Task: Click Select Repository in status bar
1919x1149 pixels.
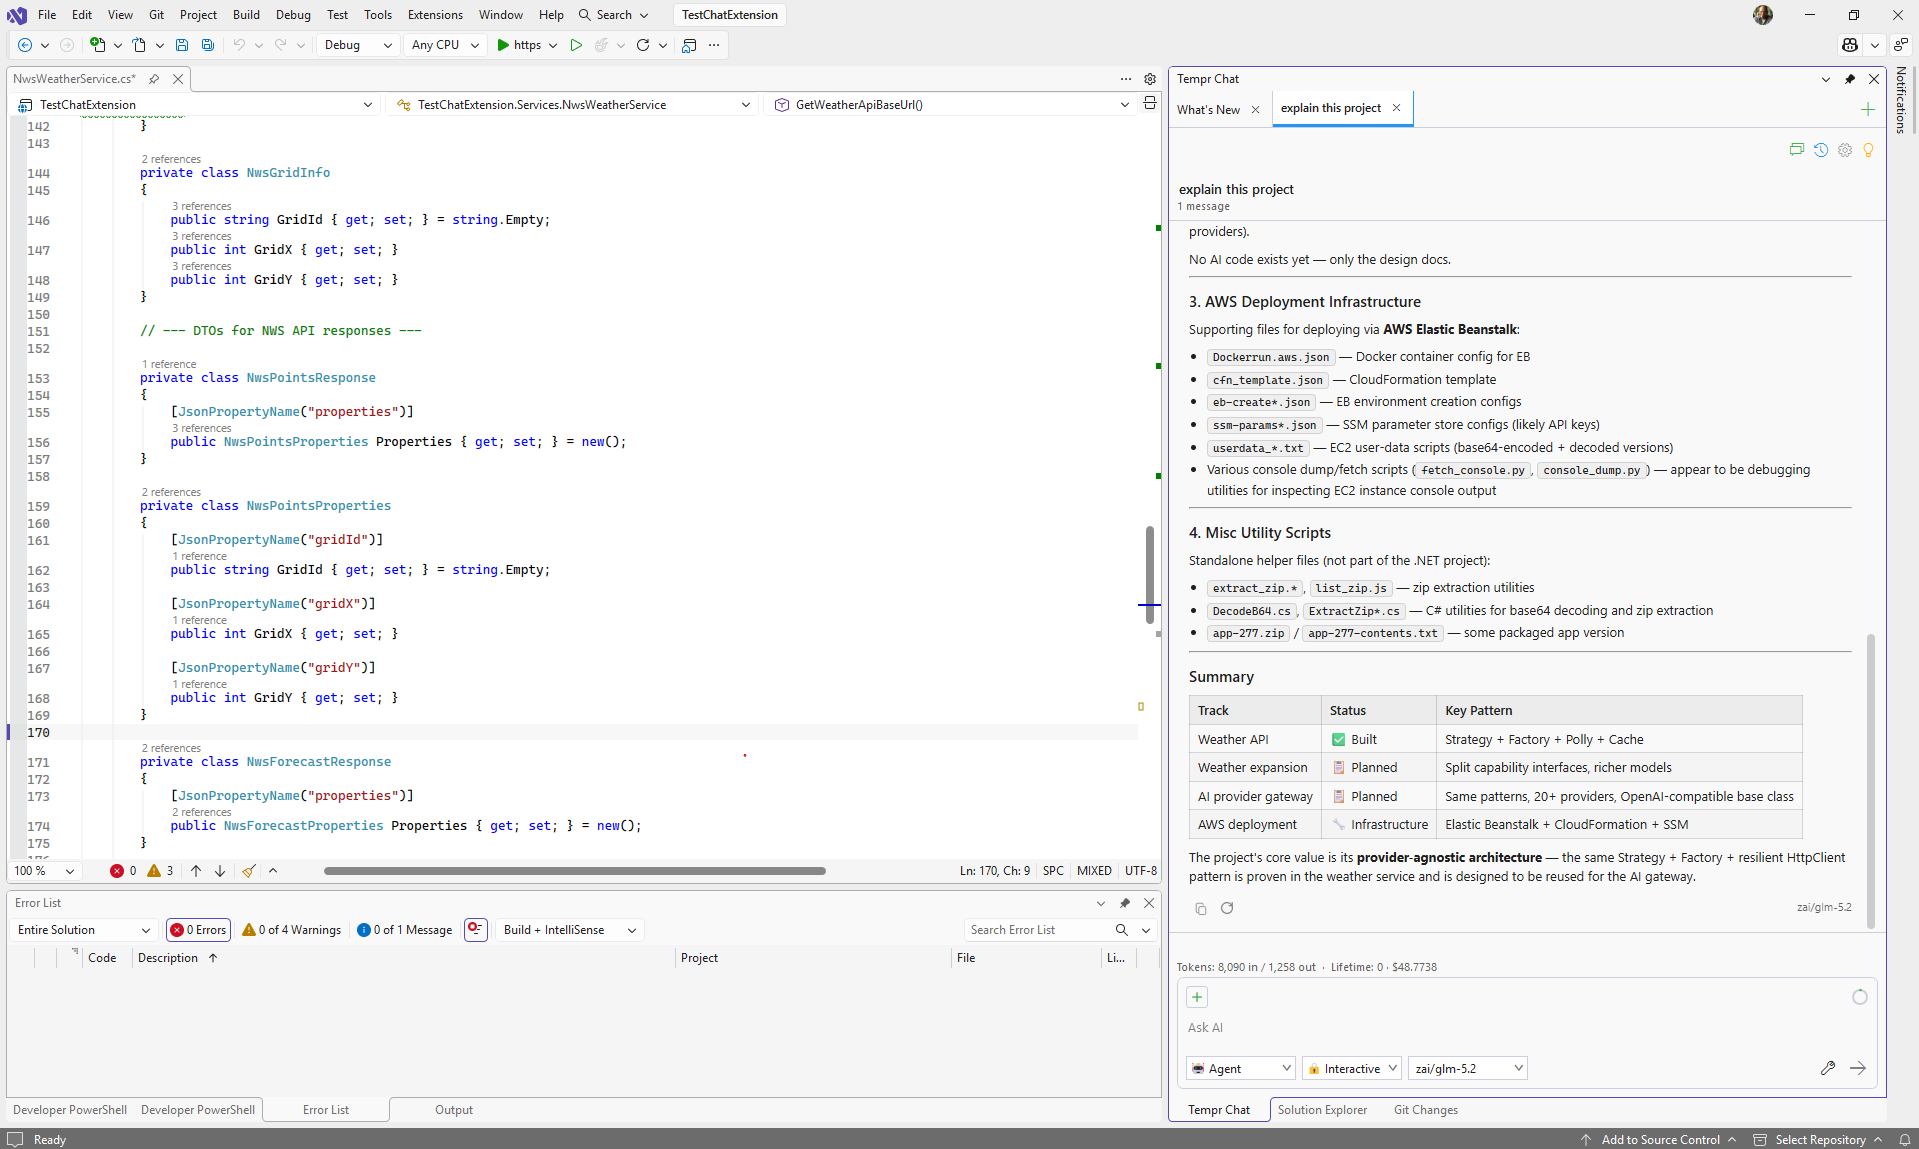Action: [x=1819, y=1140]
